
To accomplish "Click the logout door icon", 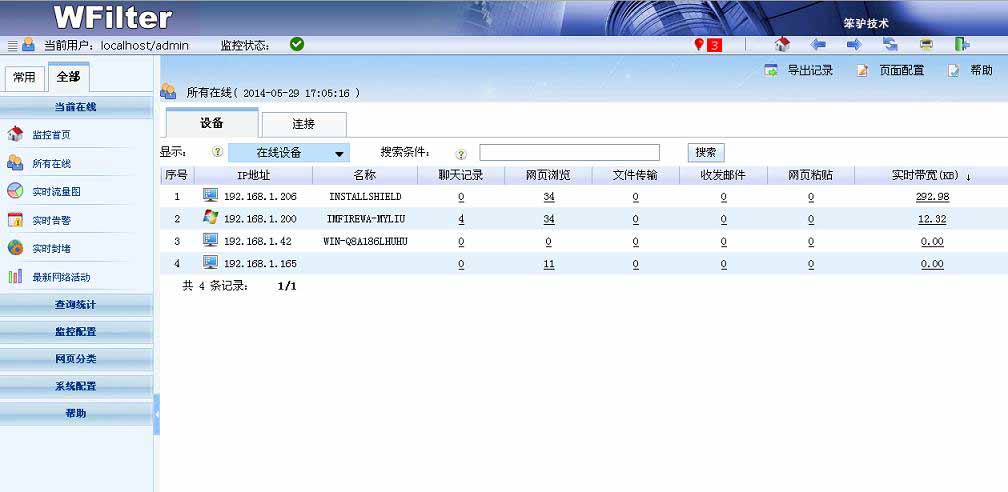I will 961,45.
